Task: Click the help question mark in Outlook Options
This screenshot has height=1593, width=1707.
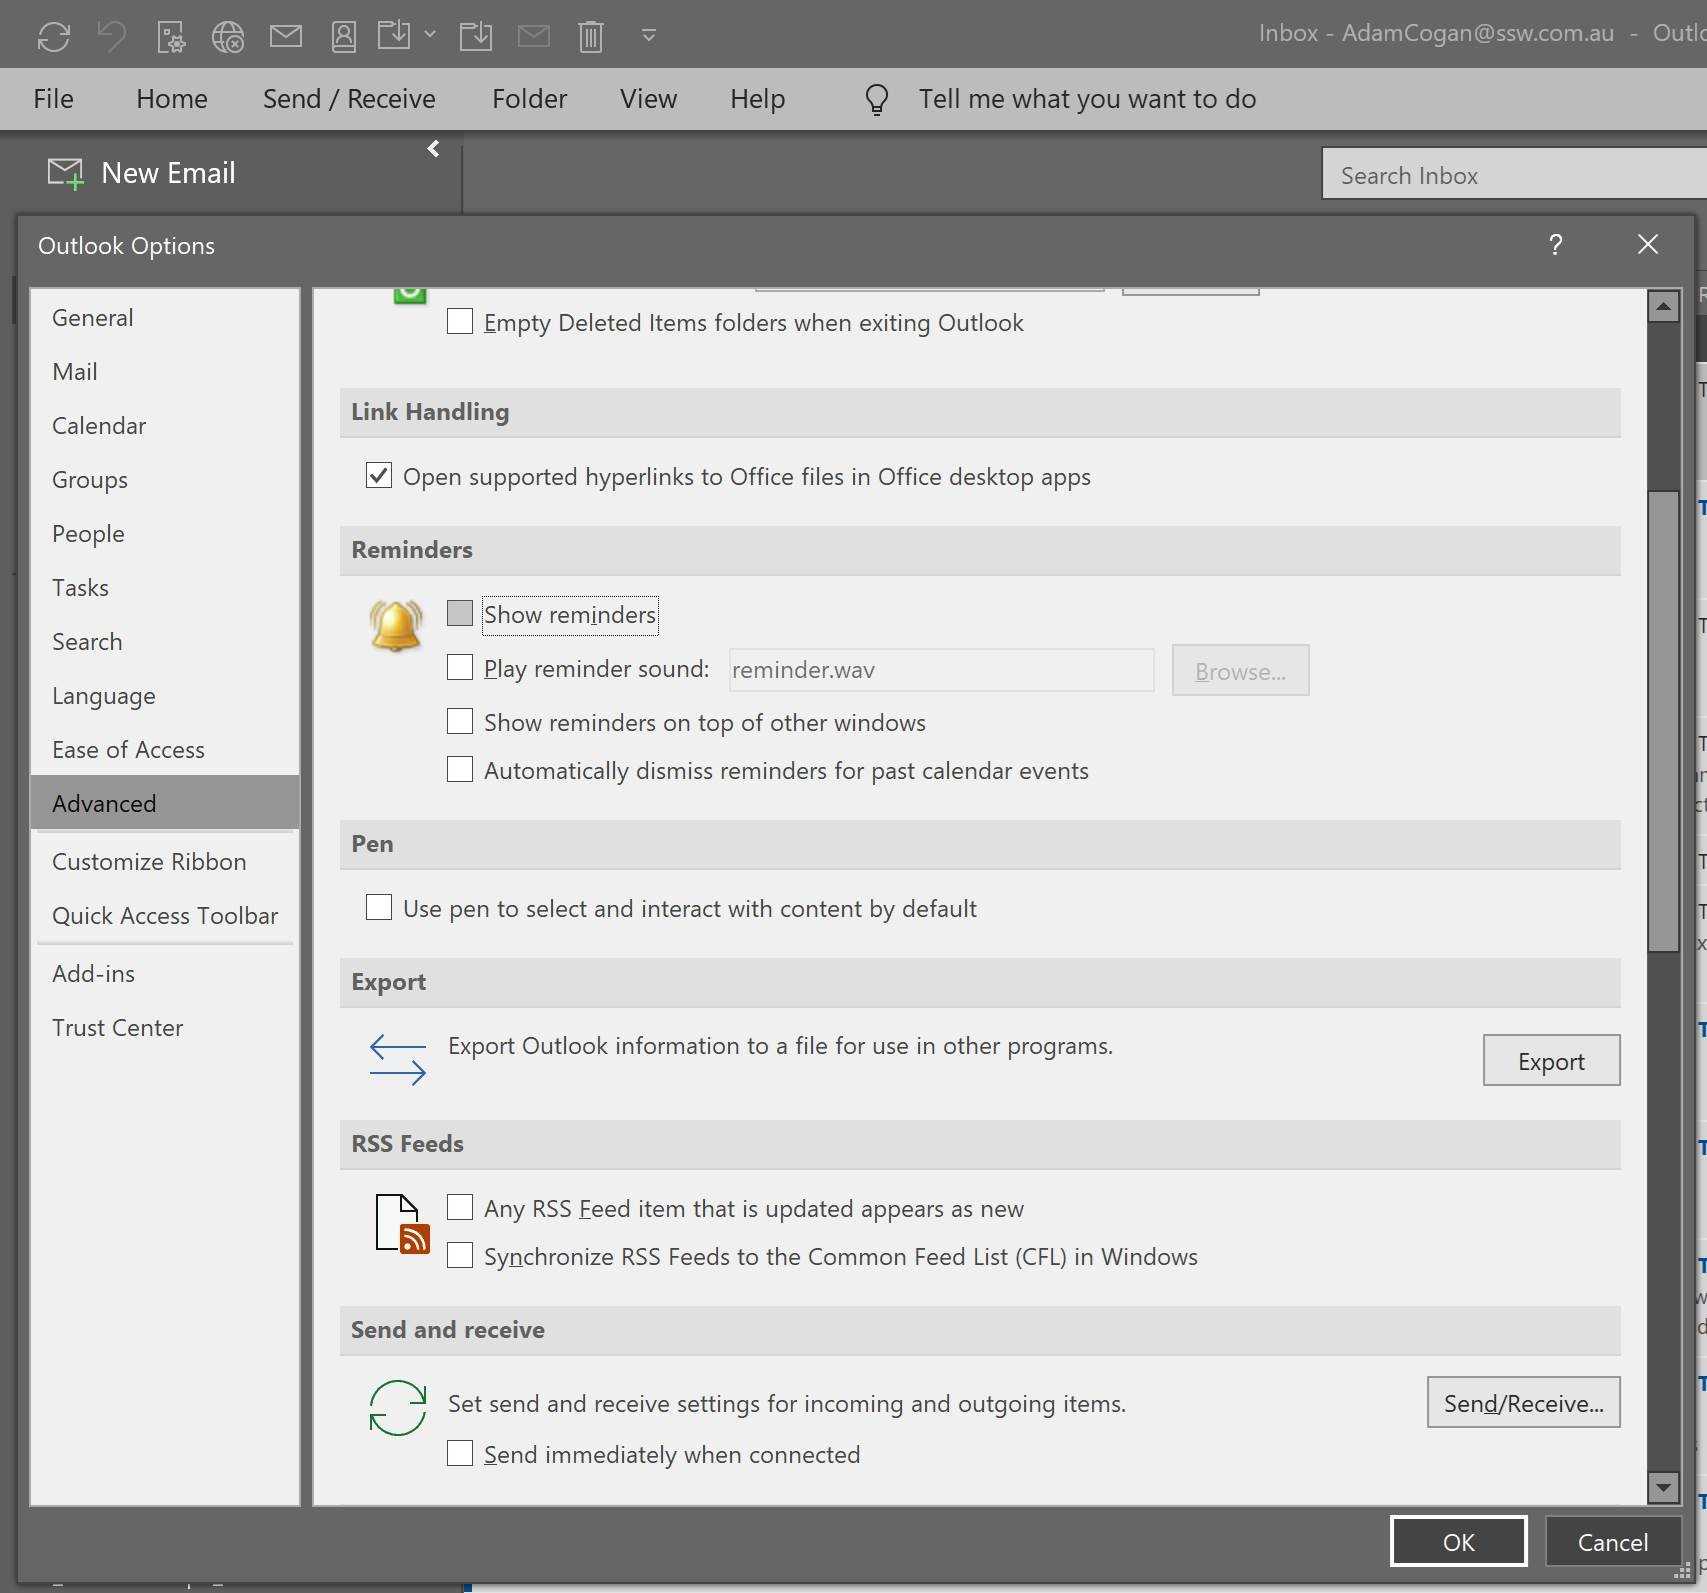Action: click(1555, 245)
